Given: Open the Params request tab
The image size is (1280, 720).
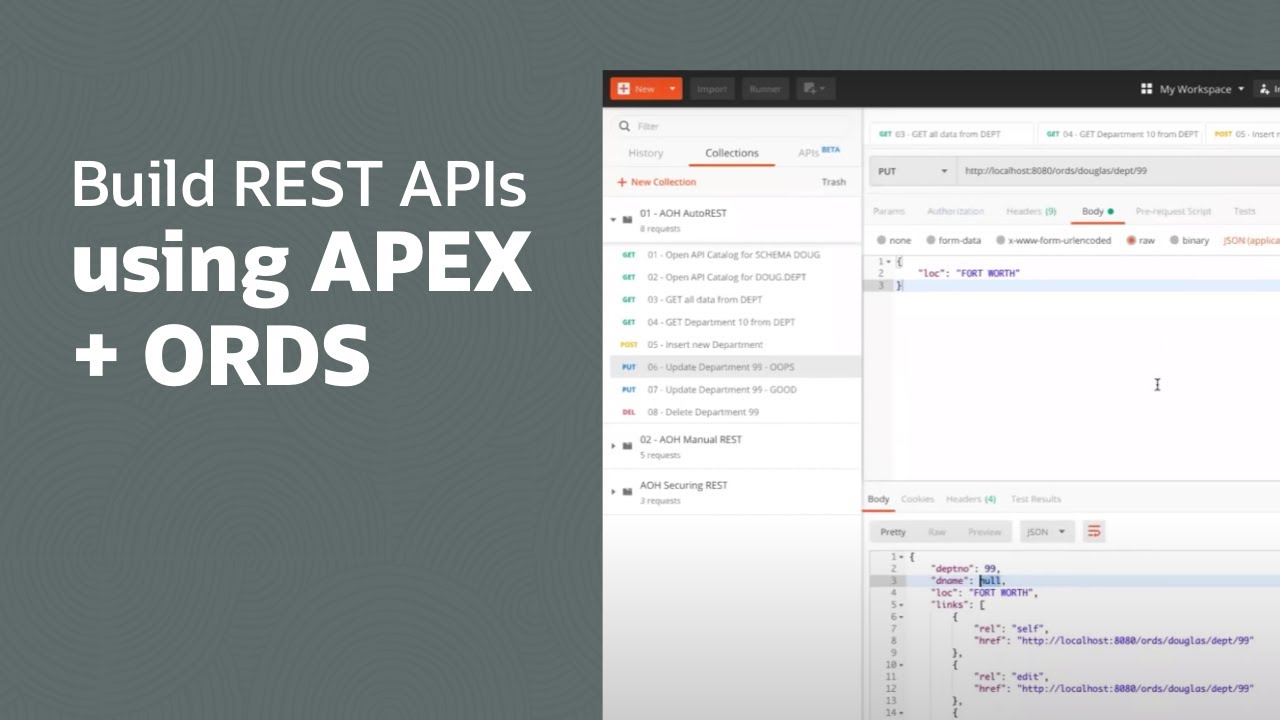Looking at the screenshot, I should 888,211.
